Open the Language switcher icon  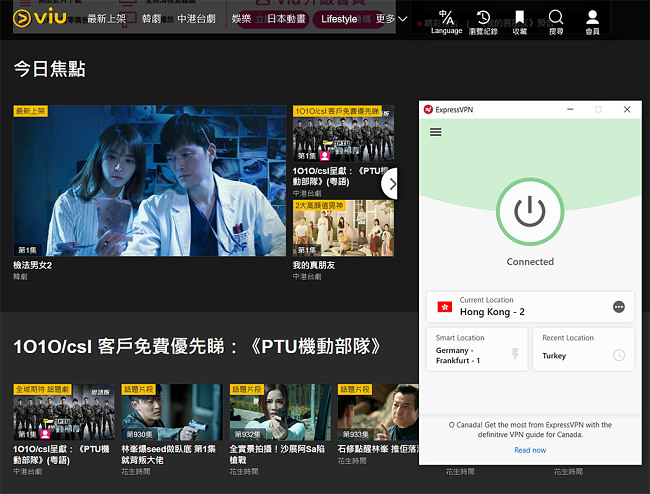[x=446, y=22]
